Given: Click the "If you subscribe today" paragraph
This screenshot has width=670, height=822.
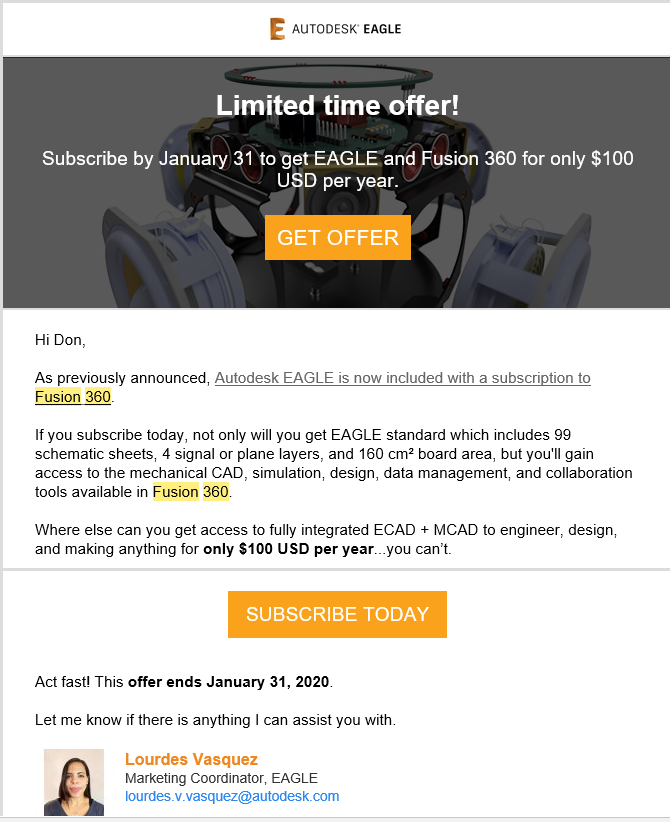Looking at the screenshot, I should point(334,463).
